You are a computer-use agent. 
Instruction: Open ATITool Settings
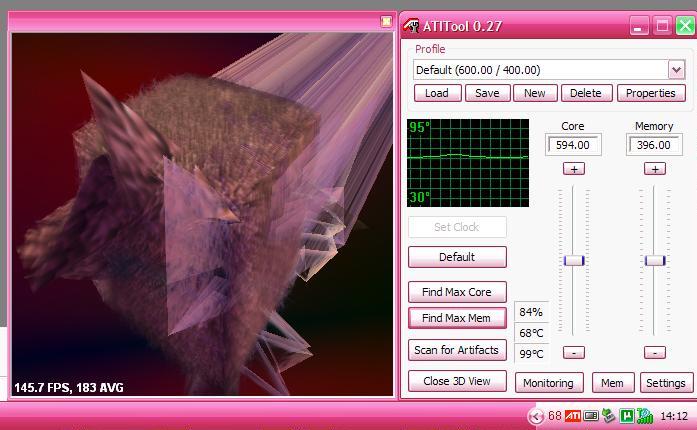tap(666, 383)
